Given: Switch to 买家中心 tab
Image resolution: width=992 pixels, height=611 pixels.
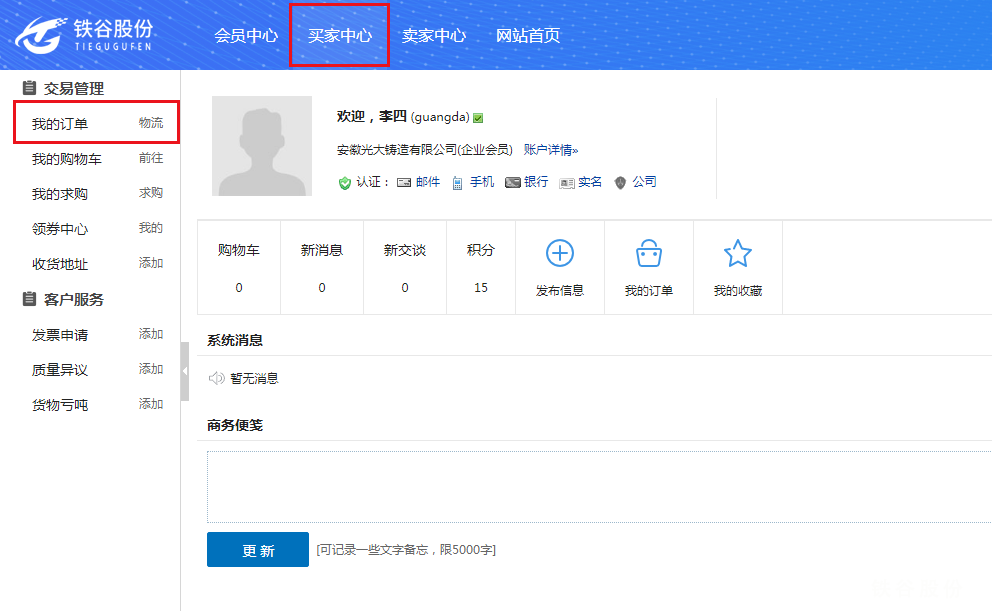Looking at the screenshot, I should point(339,36).
